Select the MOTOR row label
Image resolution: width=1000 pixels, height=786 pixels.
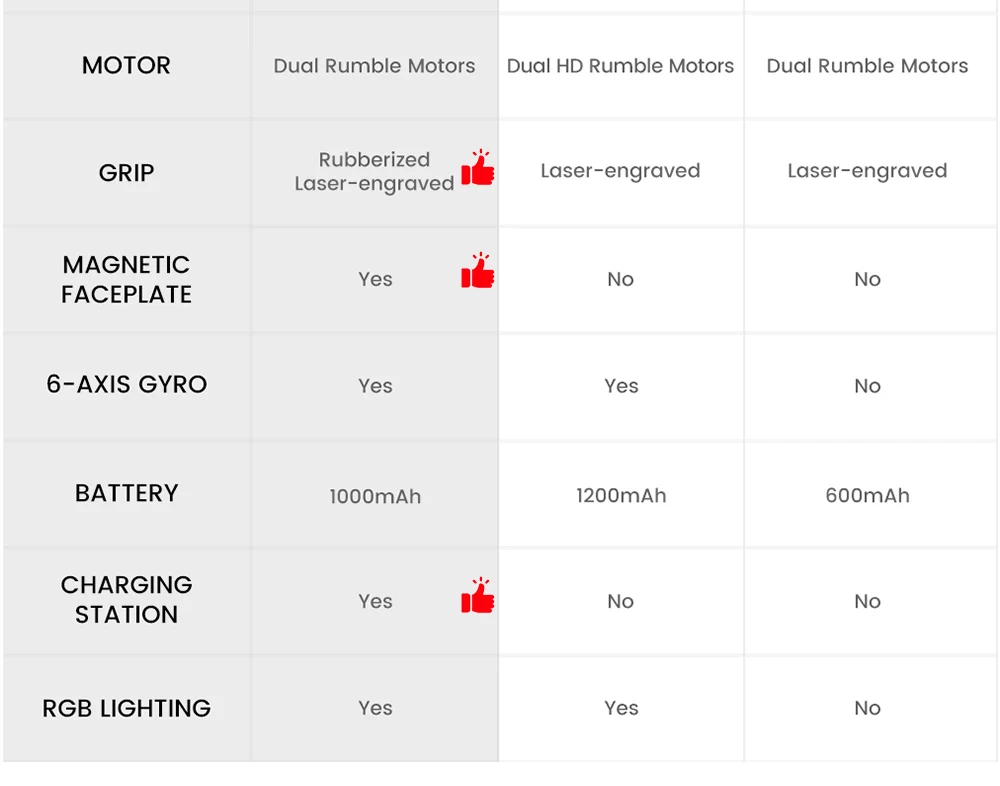tap(126, 66)
